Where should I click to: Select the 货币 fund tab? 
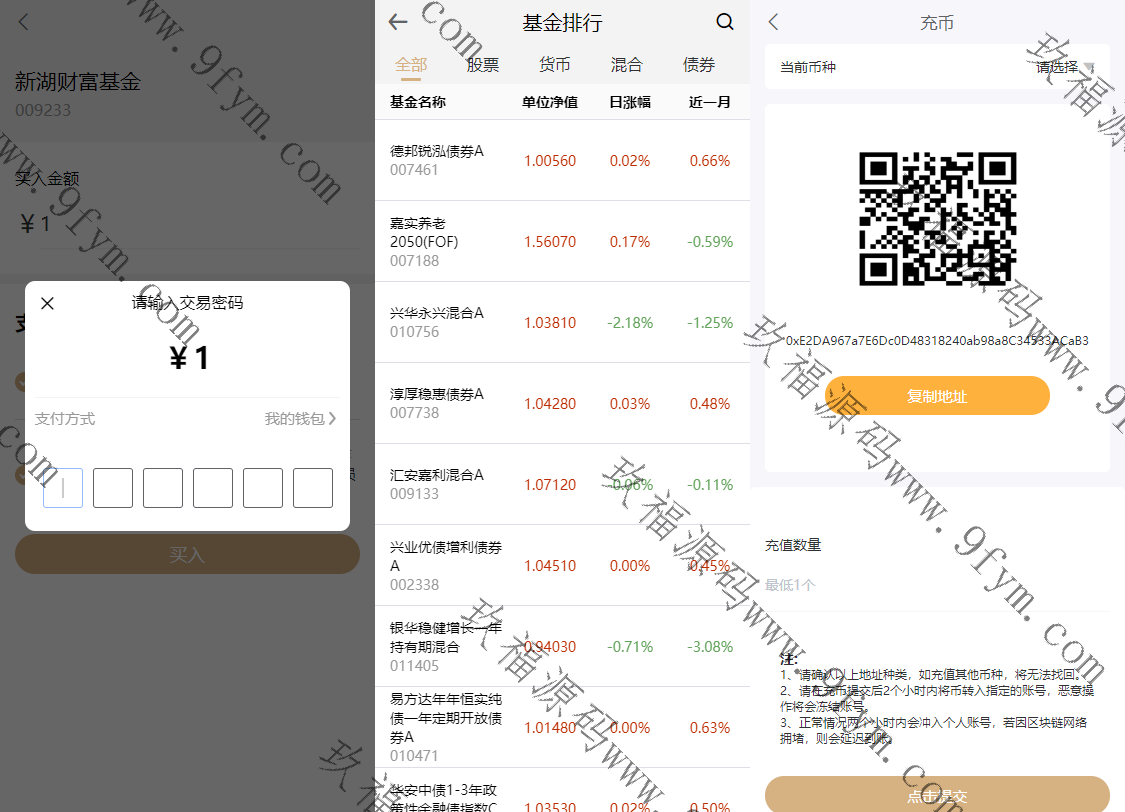[555, 65]
